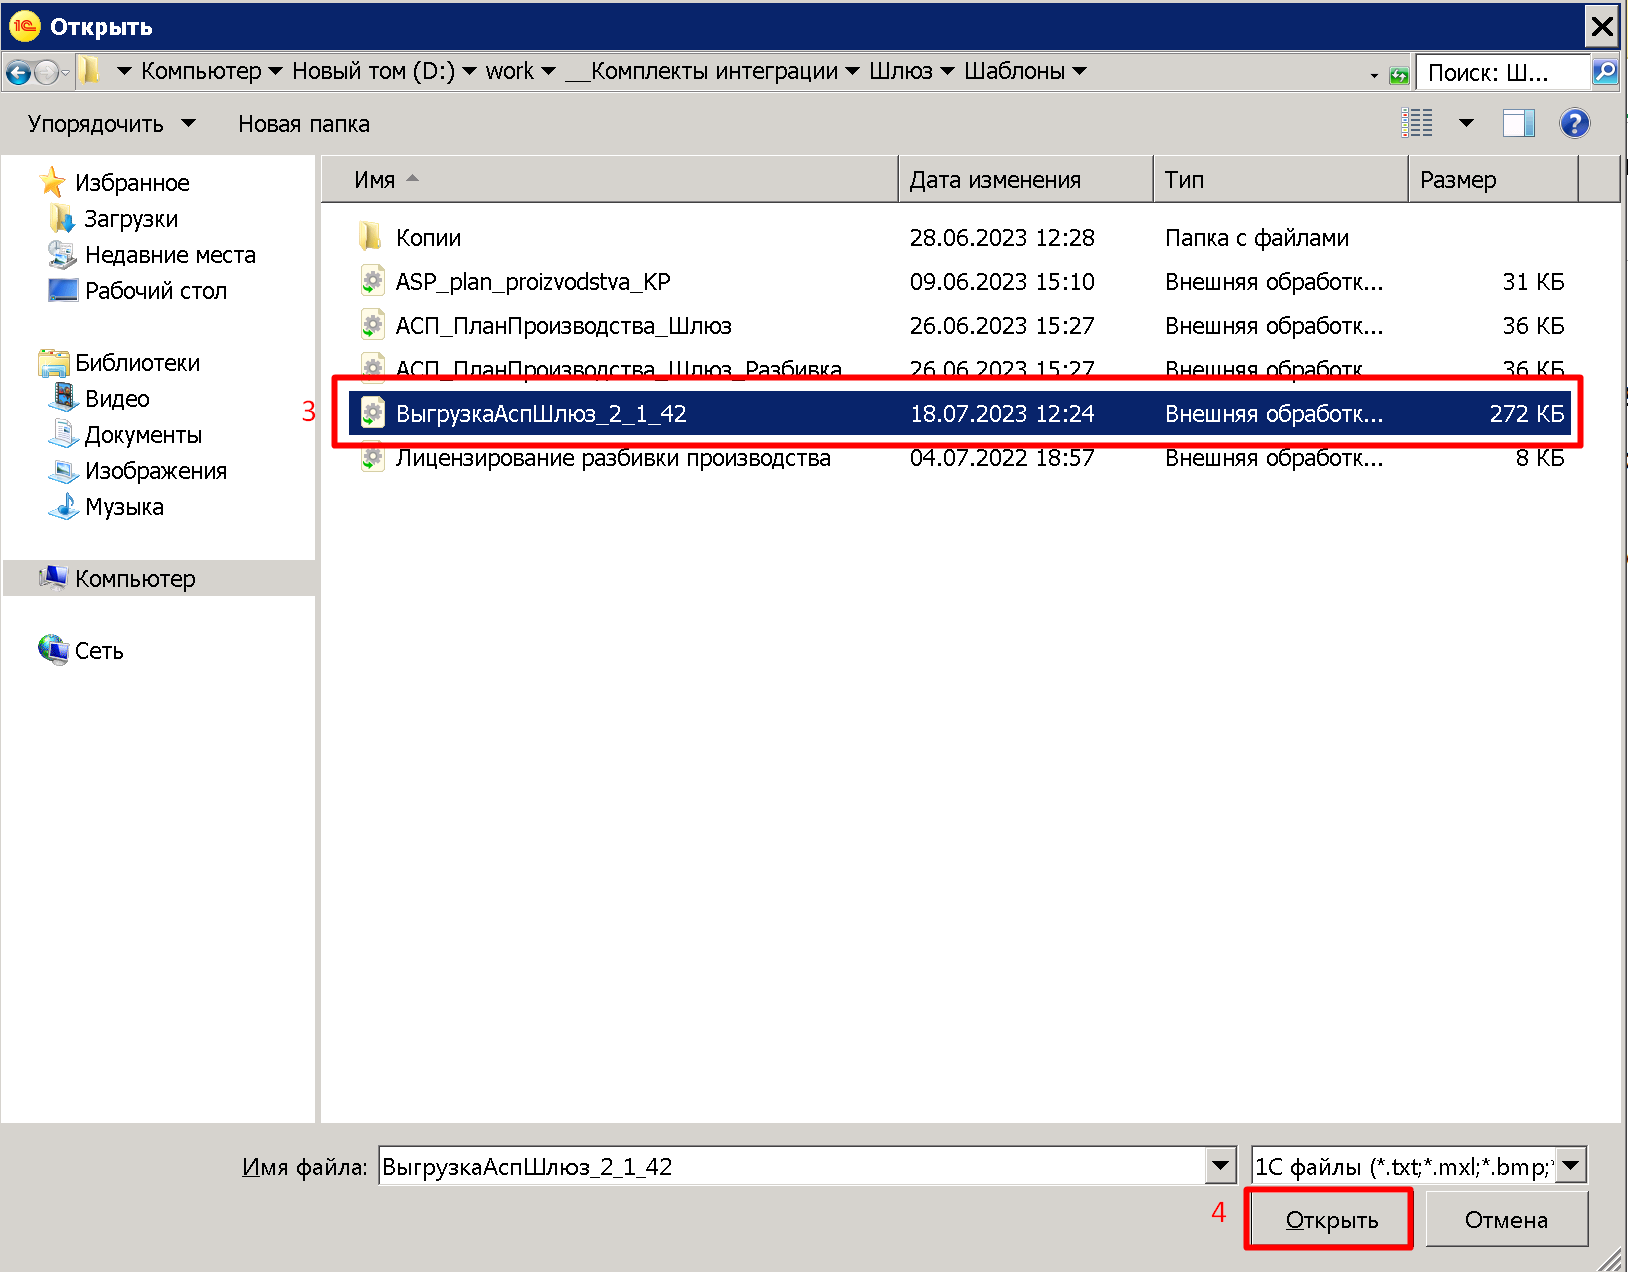Click the Отмена button
The width and height of the screenshot is (1628, 1272).
[1506, 1220]
